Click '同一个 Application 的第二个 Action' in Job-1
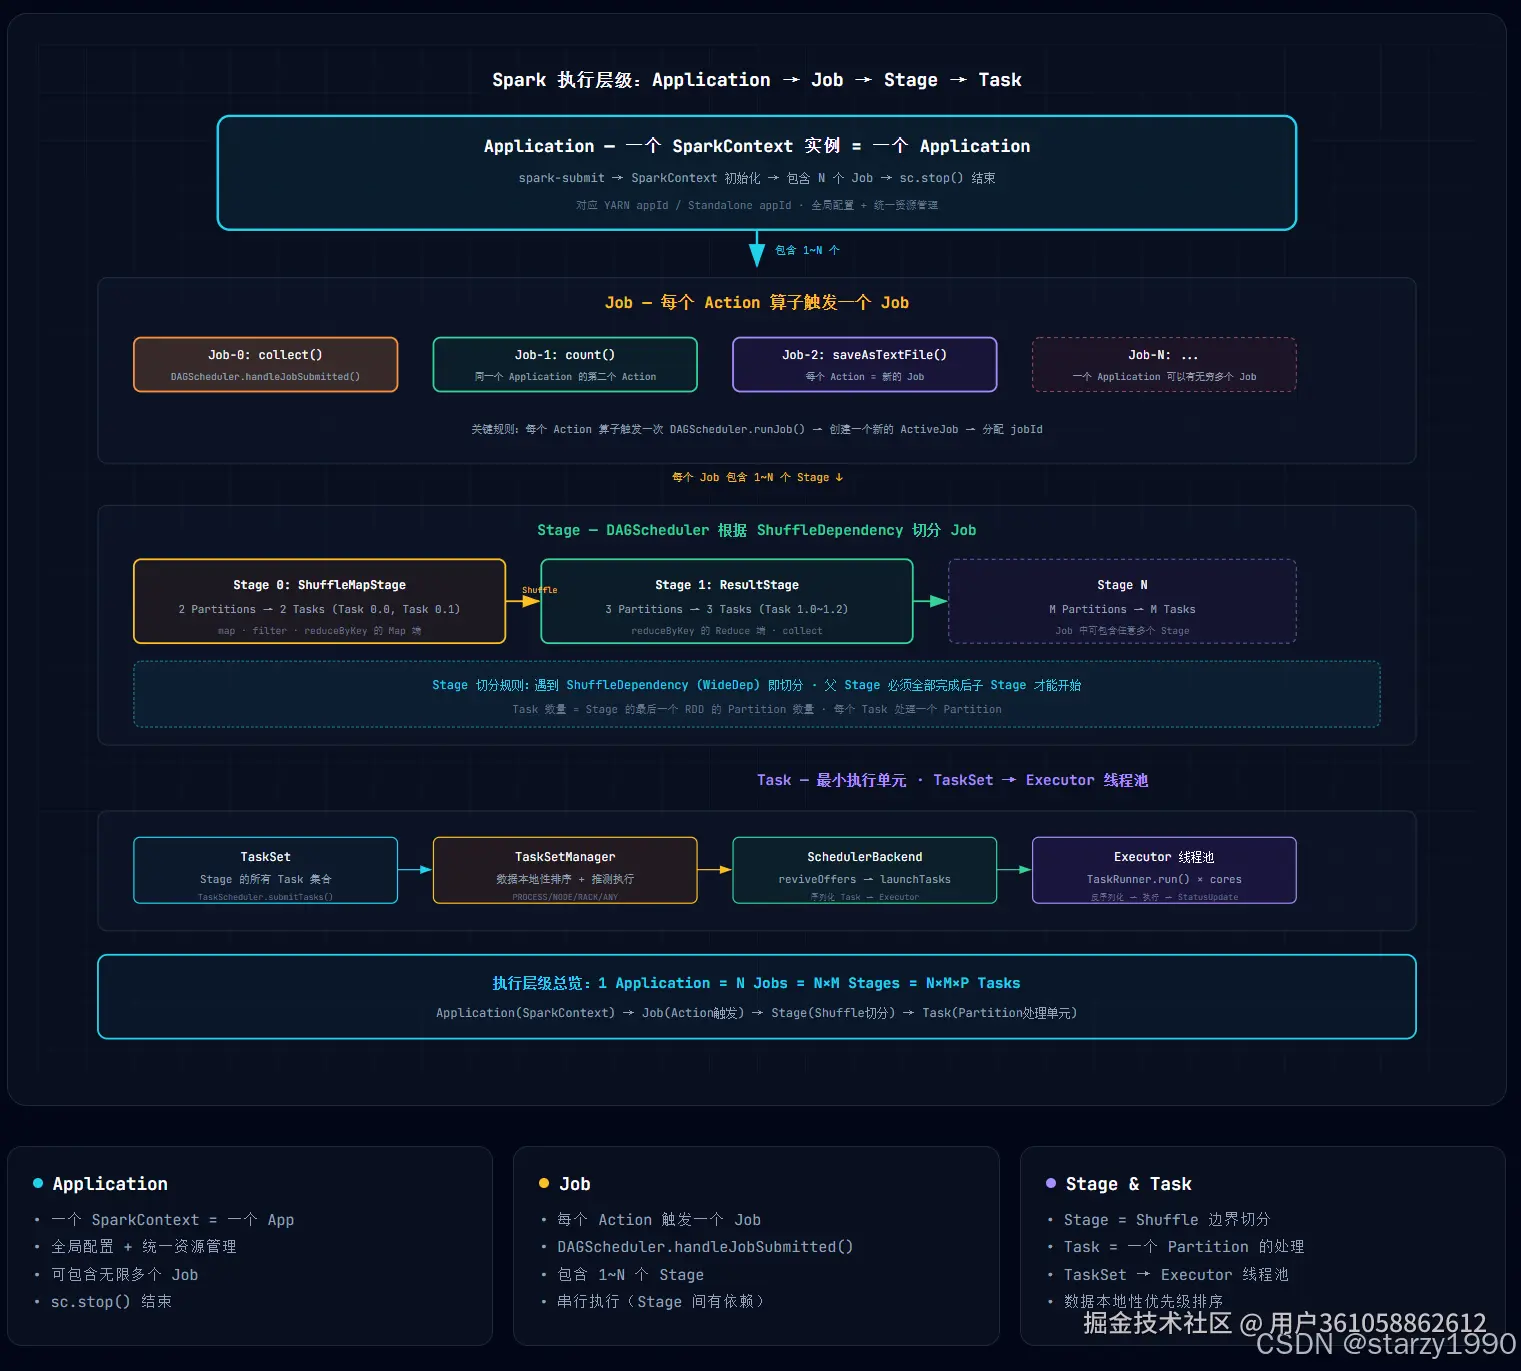Screen dimensions: 1521x1371 (565, 377)
